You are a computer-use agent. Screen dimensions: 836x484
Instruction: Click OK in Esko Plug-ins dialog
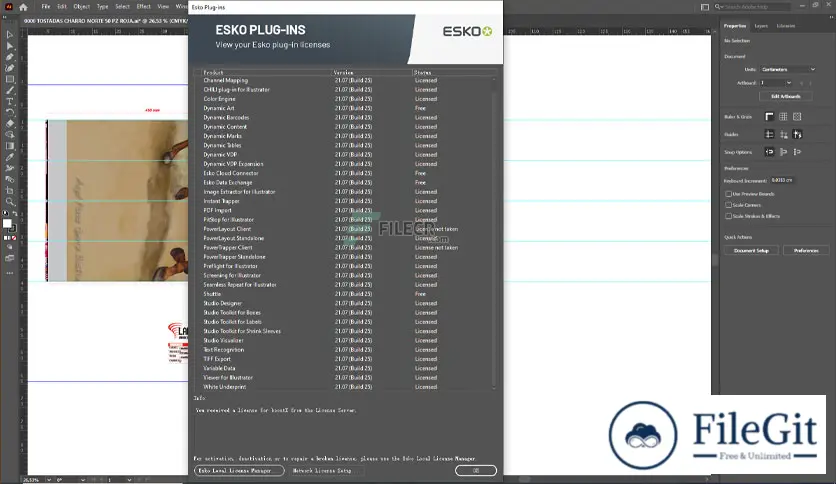[x=476, y=471]
